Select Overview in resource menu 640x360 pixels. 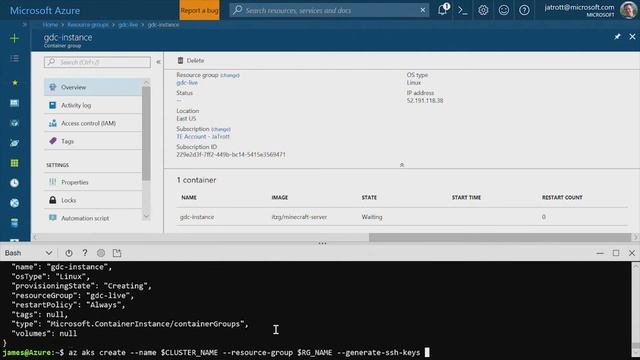pyautogui.click(x=93, y=87)
